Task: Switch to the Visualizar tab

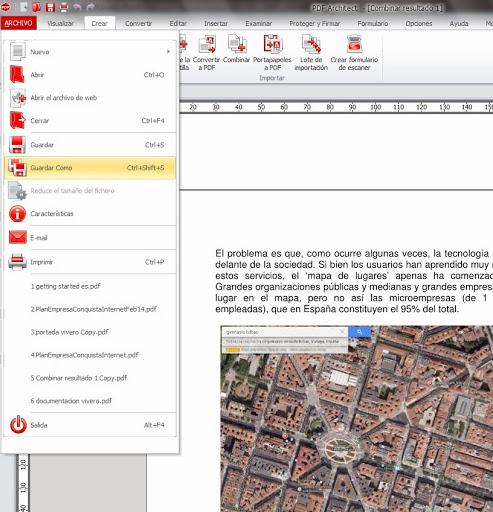Action: [60, 24]
